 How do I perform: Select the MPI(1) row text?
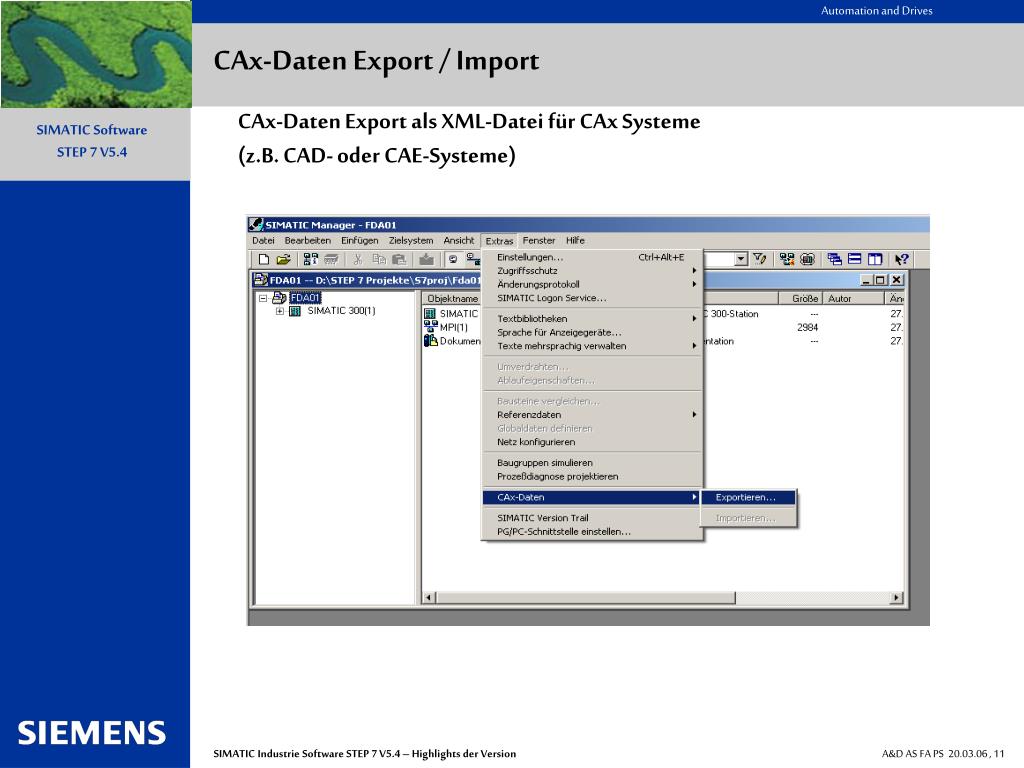point(454,327)
